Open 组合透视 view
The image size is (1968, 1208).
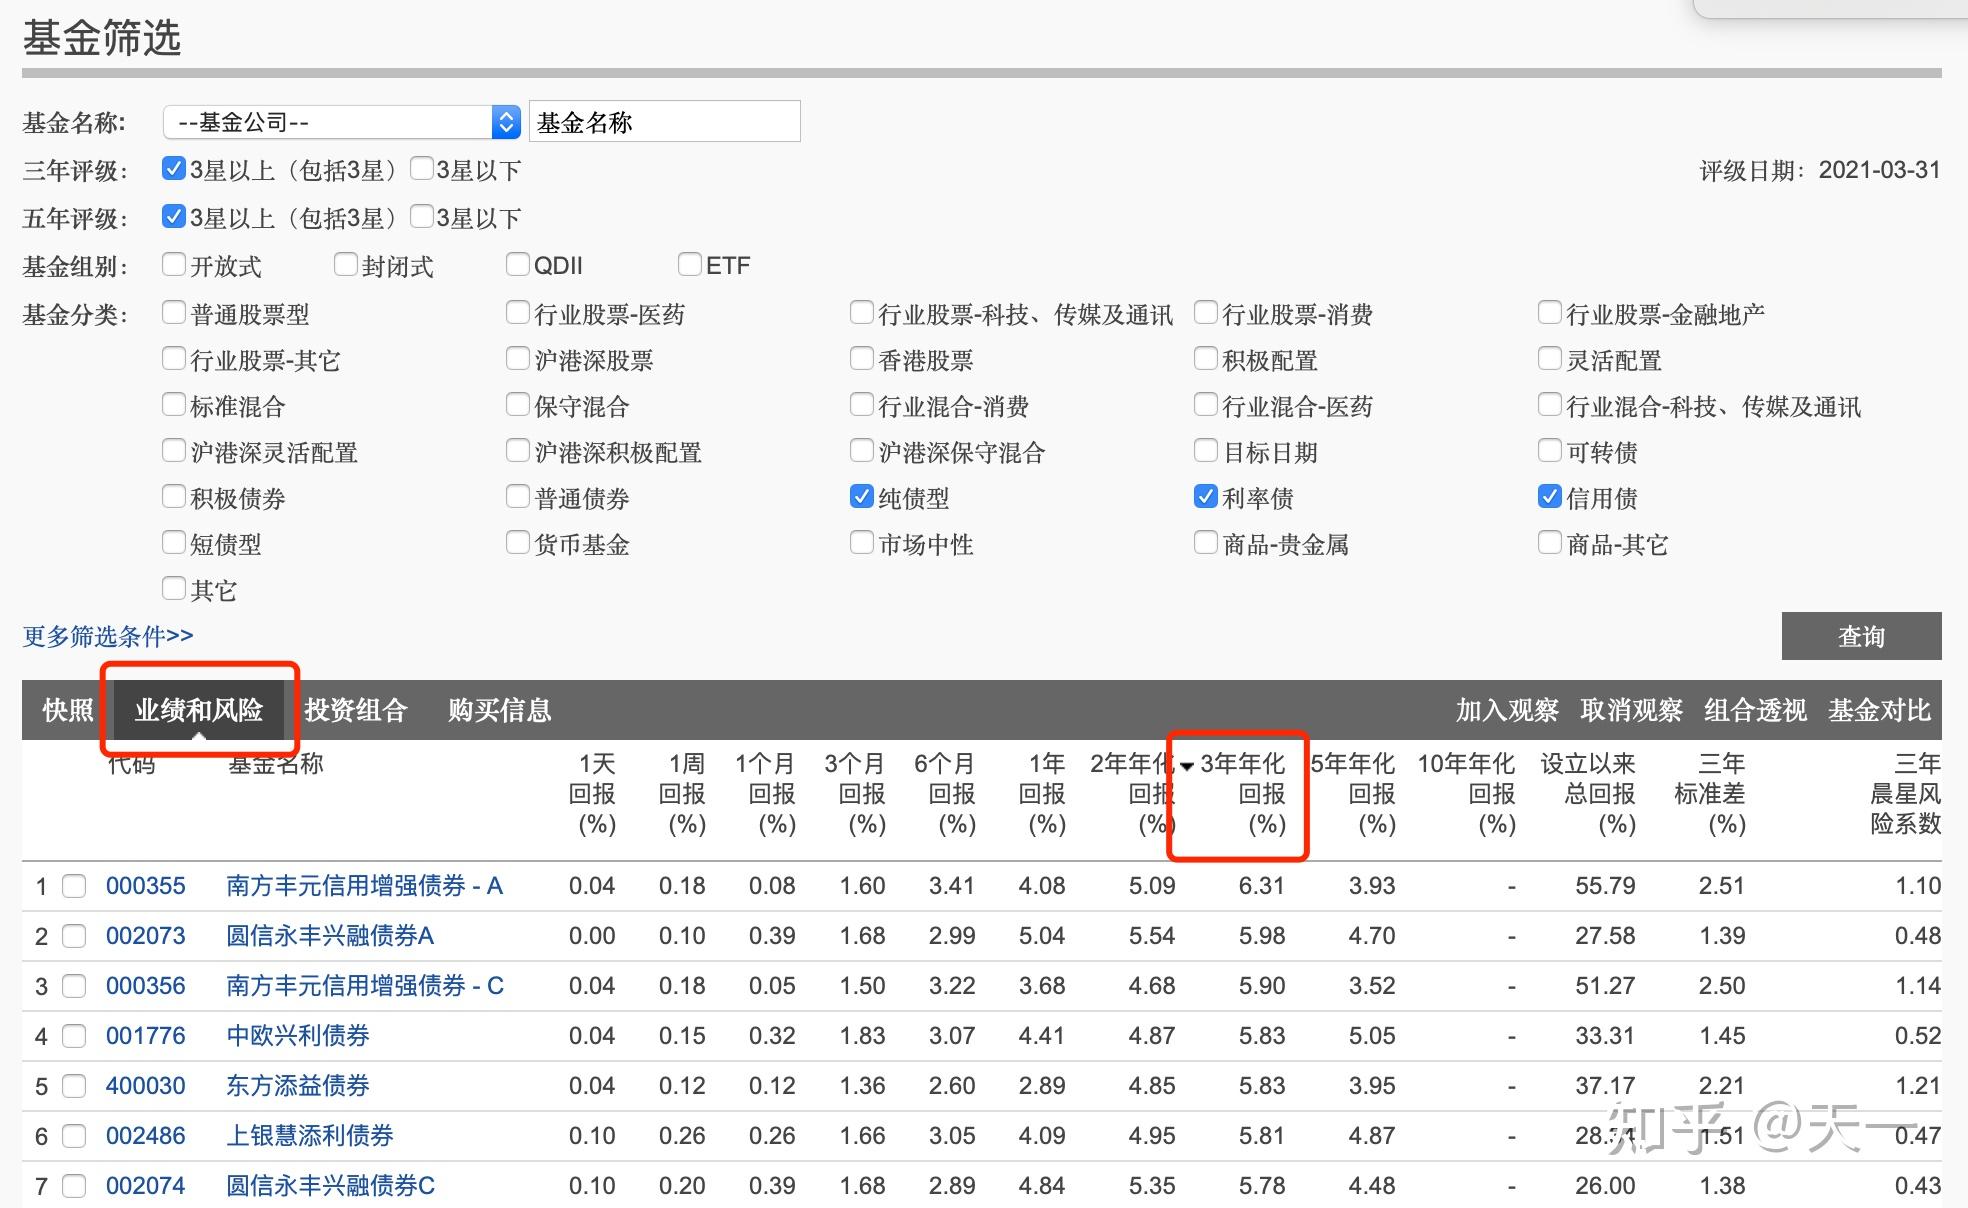tap(1755, 710)
